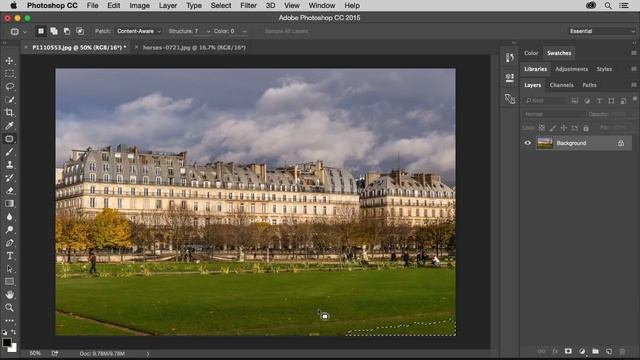Toggle shape layer filter in Layers panel

pyautogui.click(x=611, y=101)
